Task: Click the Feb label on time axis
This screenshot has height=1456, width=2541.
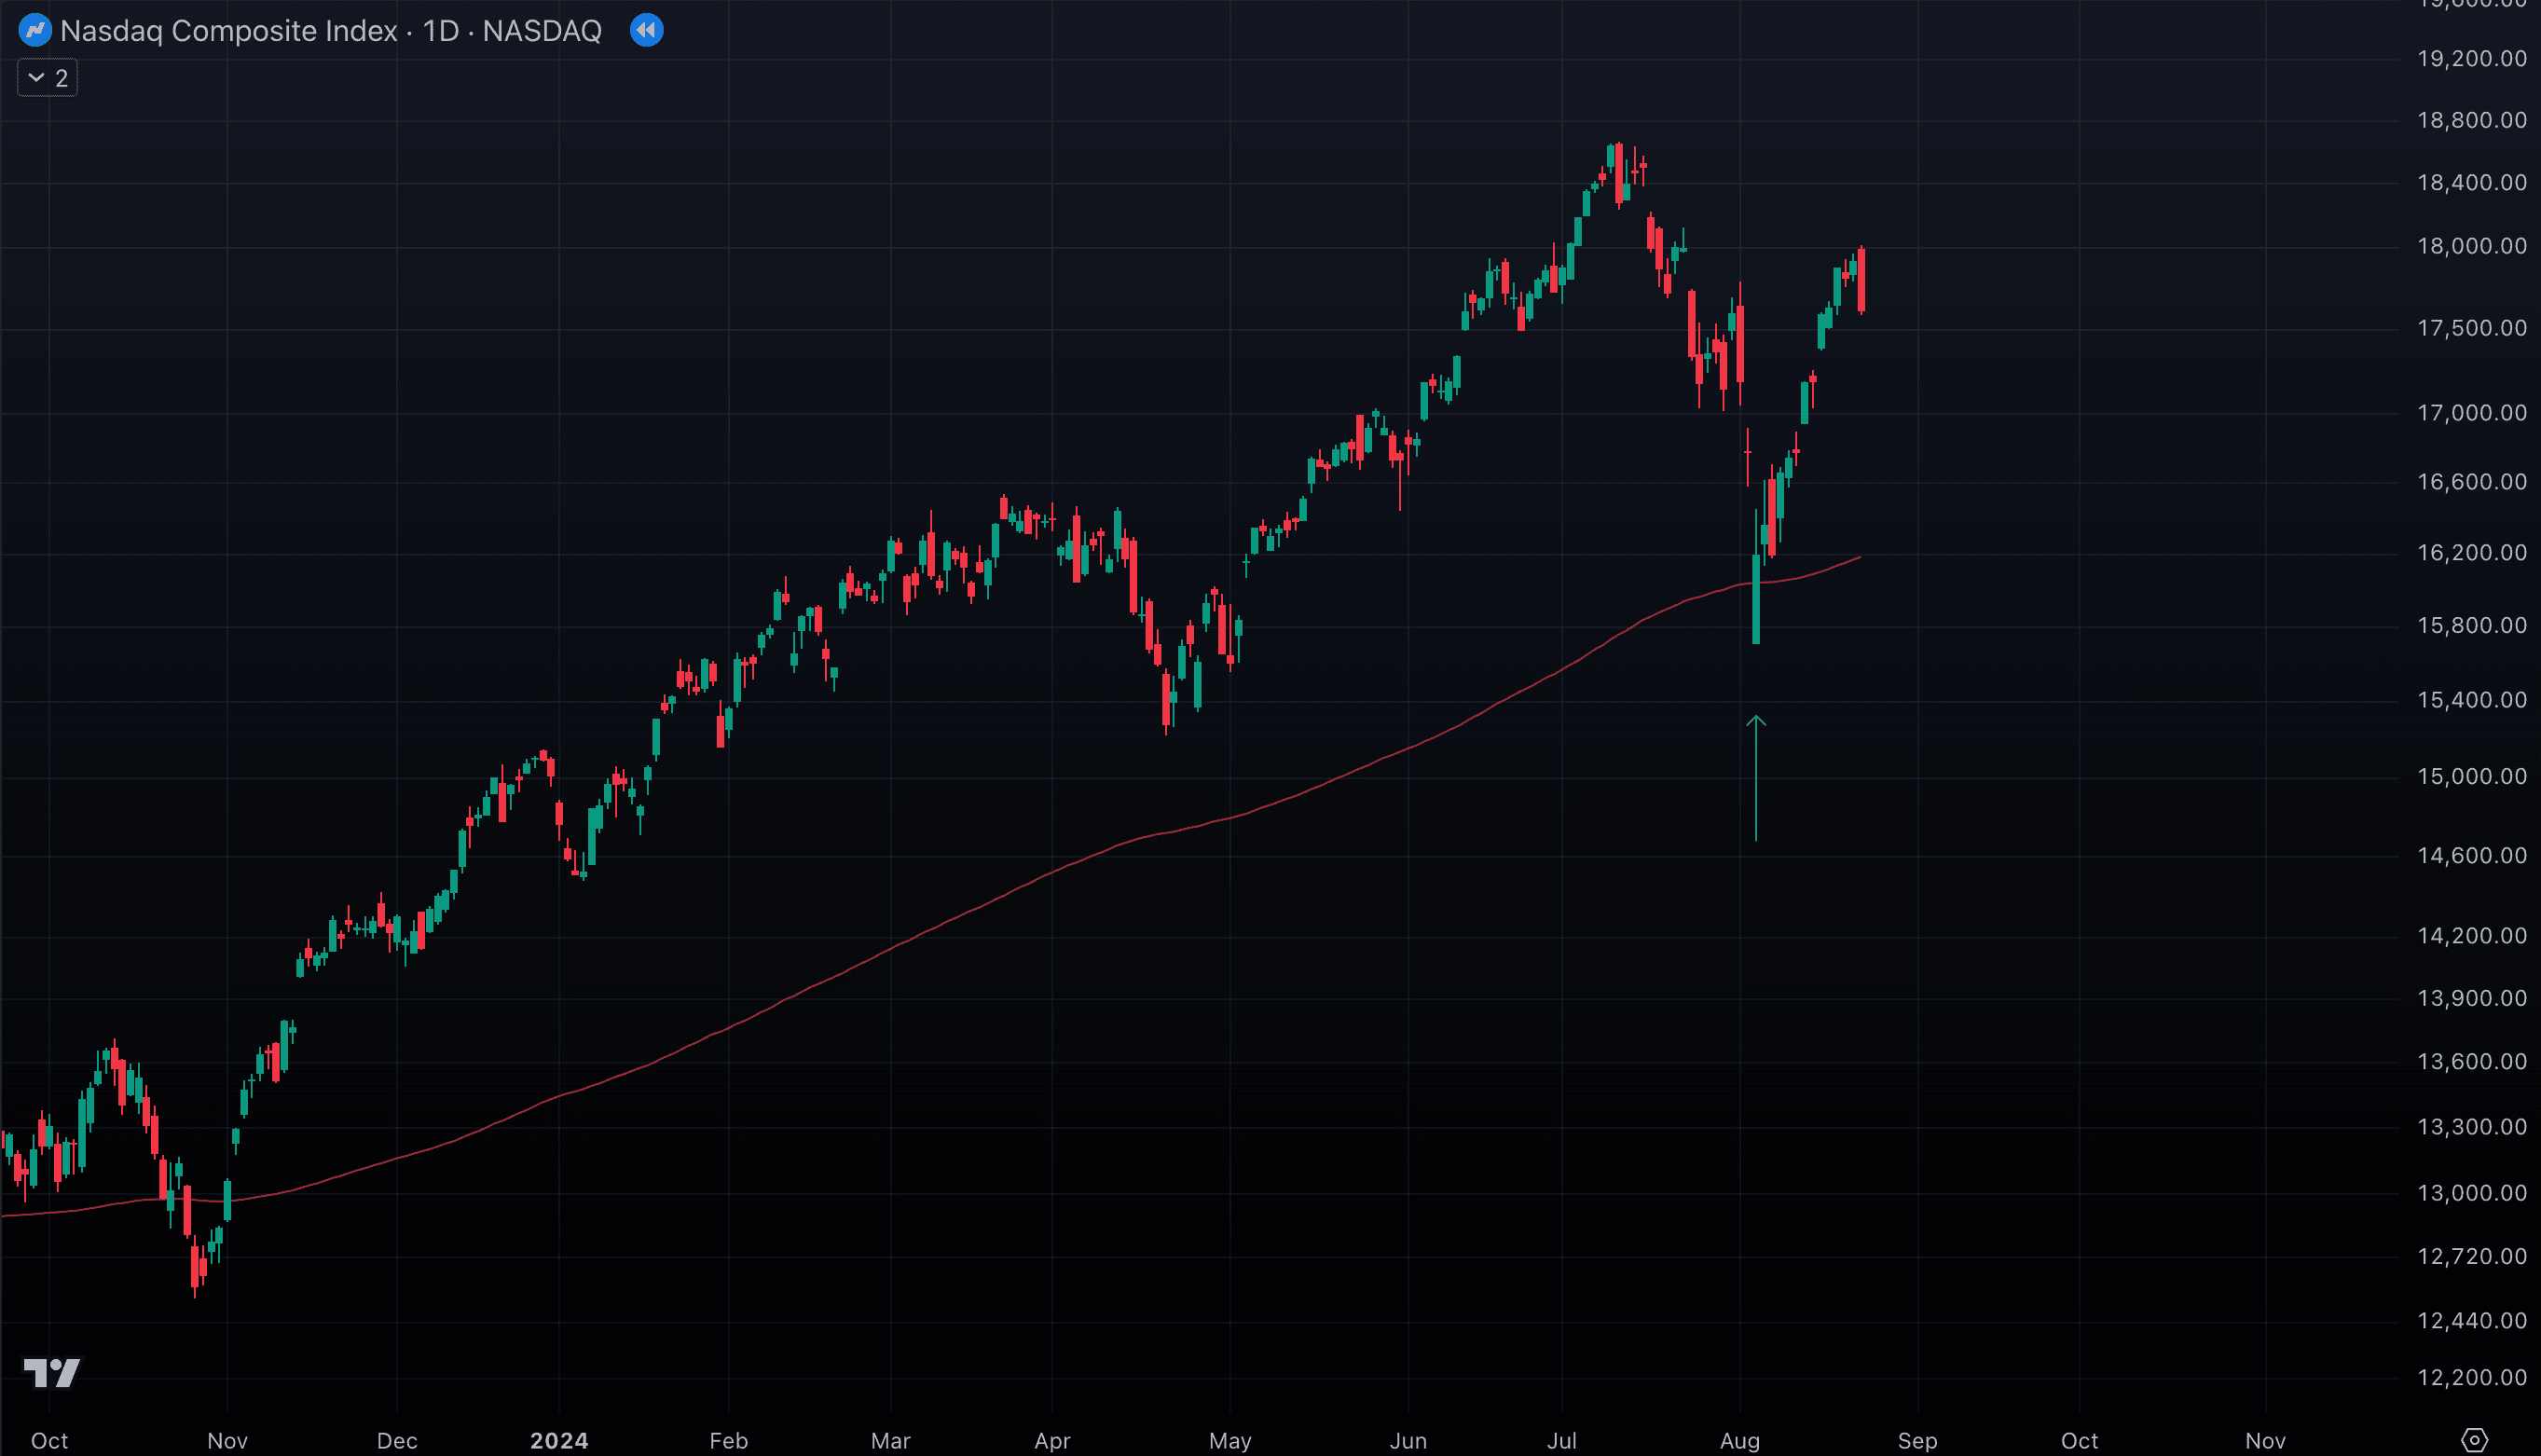Action: (x=728, y=1440)
